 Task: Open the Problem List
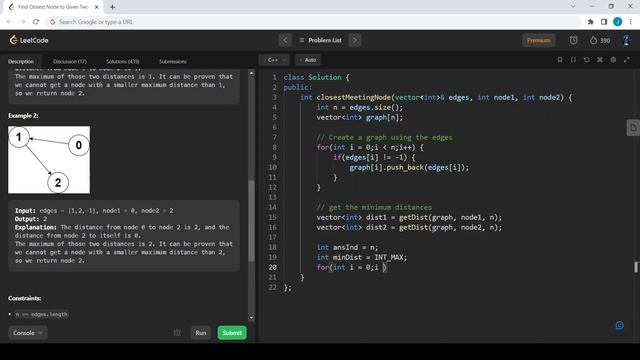tap(320, 40)
